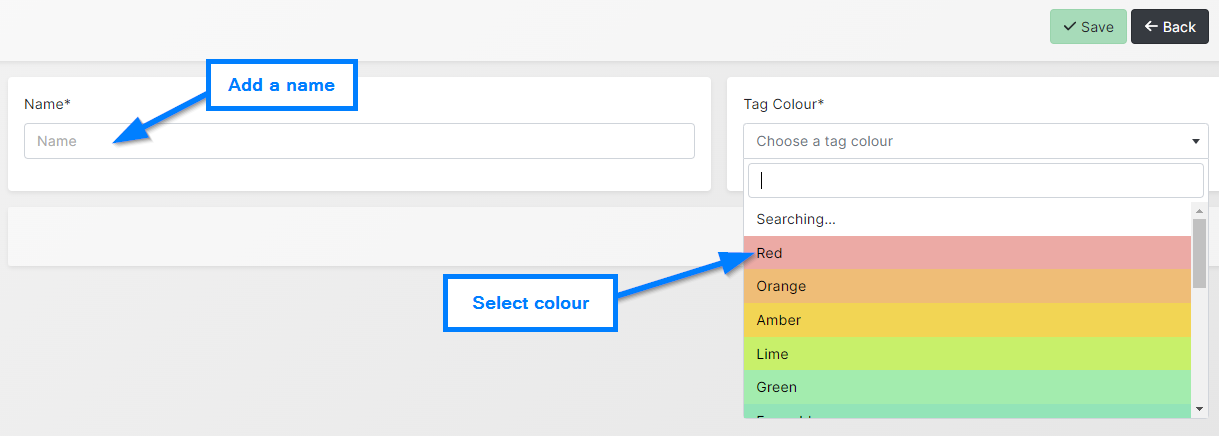This screenshot has width=1219, height=436.
Task: Click the checkmark icon on Save
Action: tap(1069, 27)
